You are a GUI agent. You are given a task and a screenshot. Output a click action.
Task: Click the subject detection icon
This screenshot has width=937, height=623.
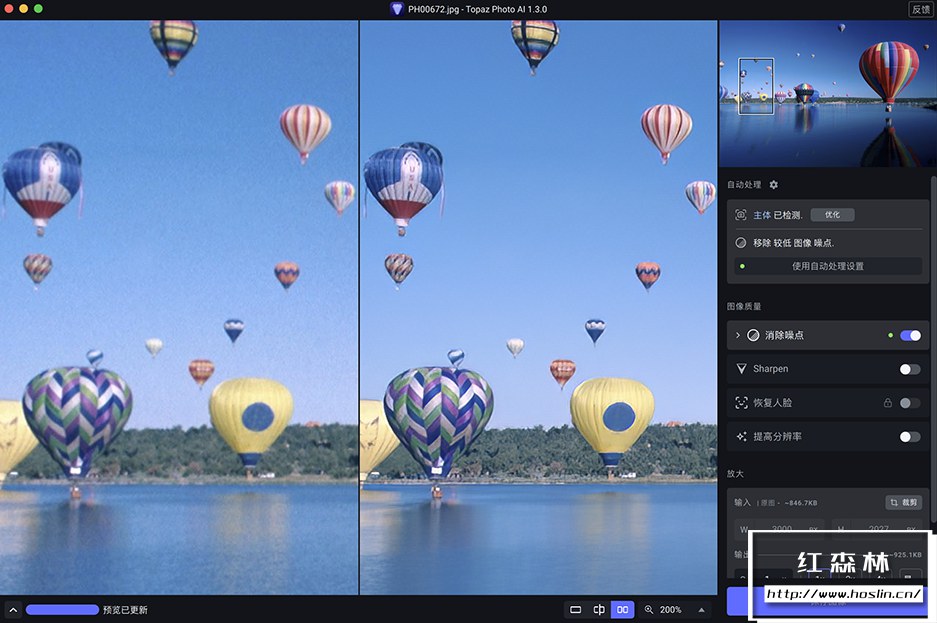741,215
